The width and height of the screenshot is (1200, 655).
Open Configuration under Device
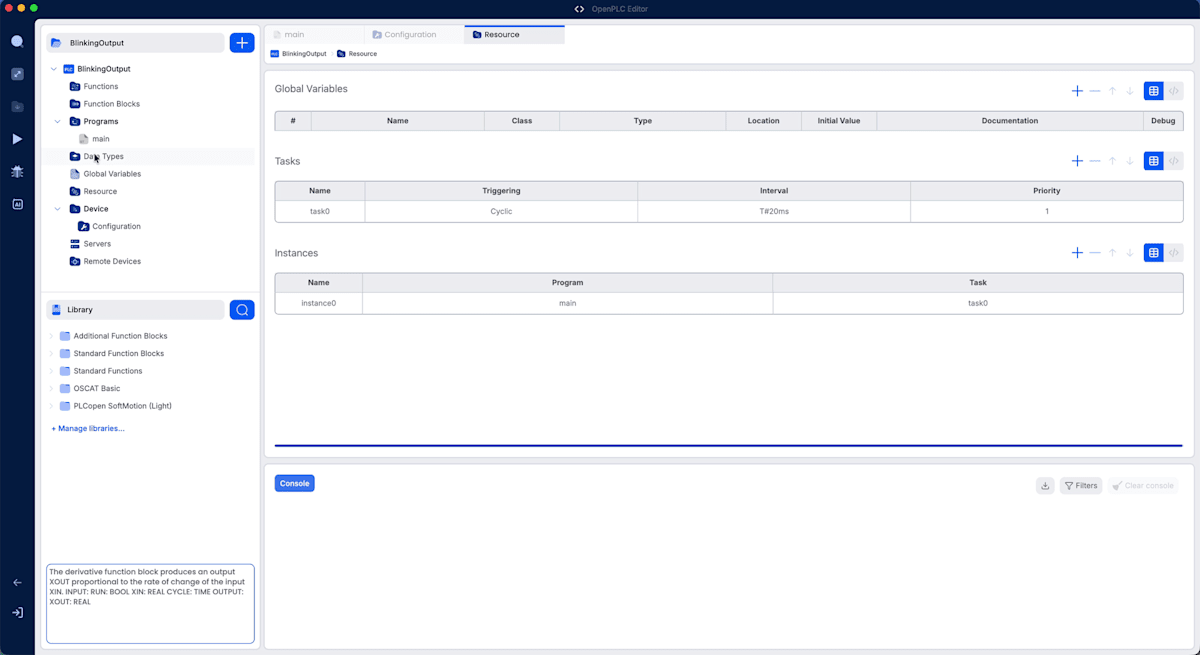tap(116, 226)
